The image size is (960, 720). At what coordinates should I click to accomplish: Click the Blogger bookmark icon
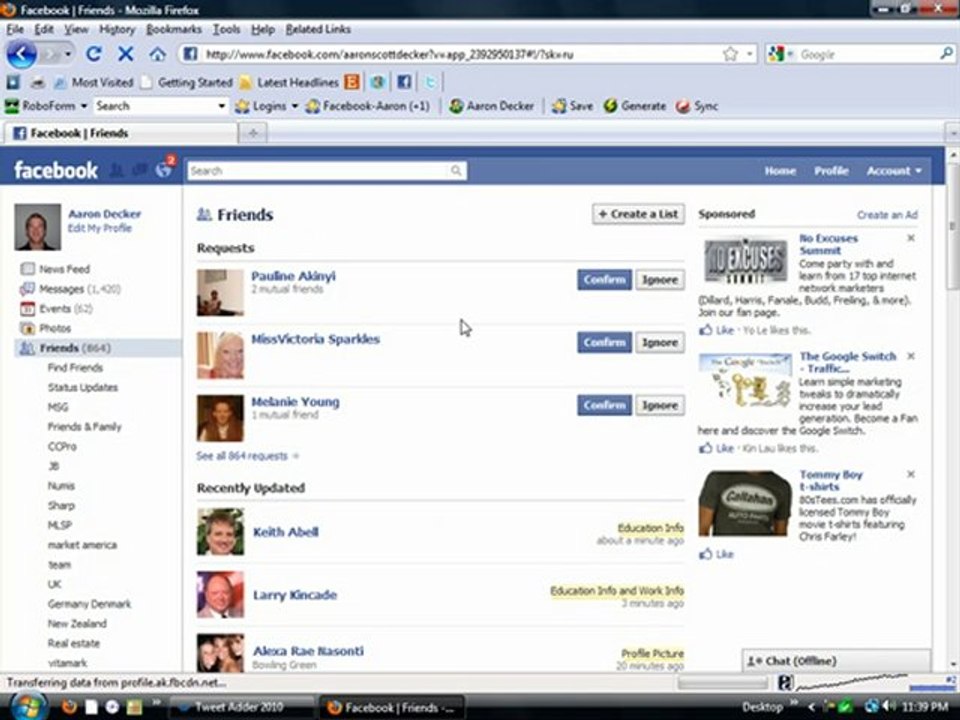click(x=352, y=81)
